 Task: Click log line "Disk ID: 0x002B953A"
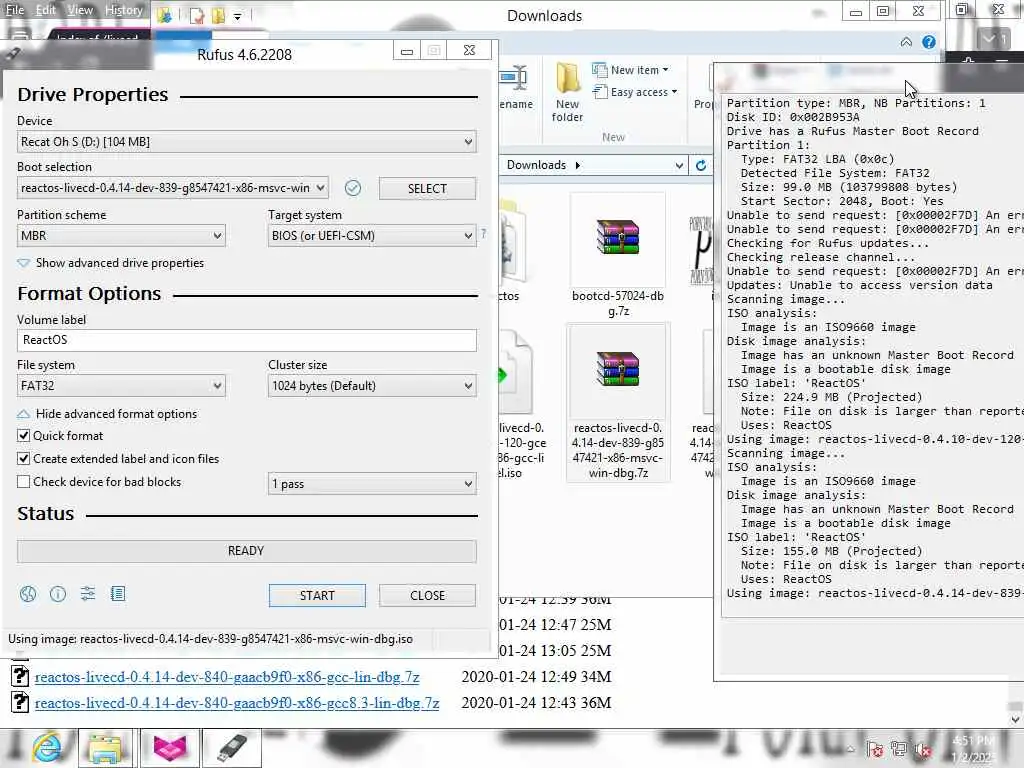coord(793,117)
